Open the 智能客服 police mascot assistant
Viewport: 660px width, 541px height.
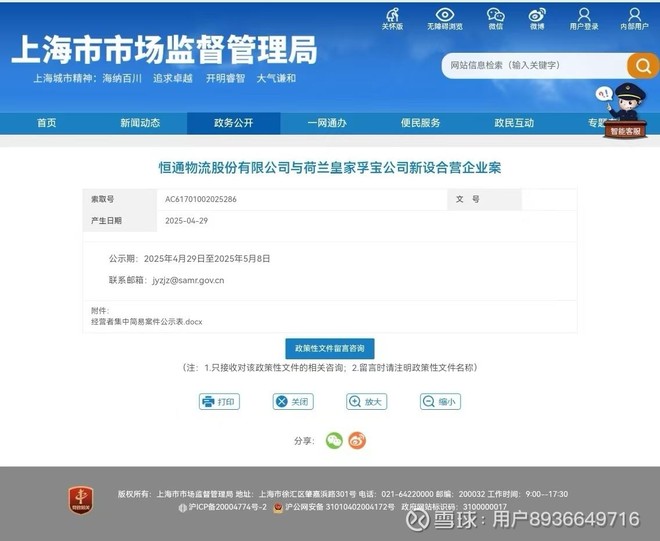pyautogui.click(x=623, y=110)
